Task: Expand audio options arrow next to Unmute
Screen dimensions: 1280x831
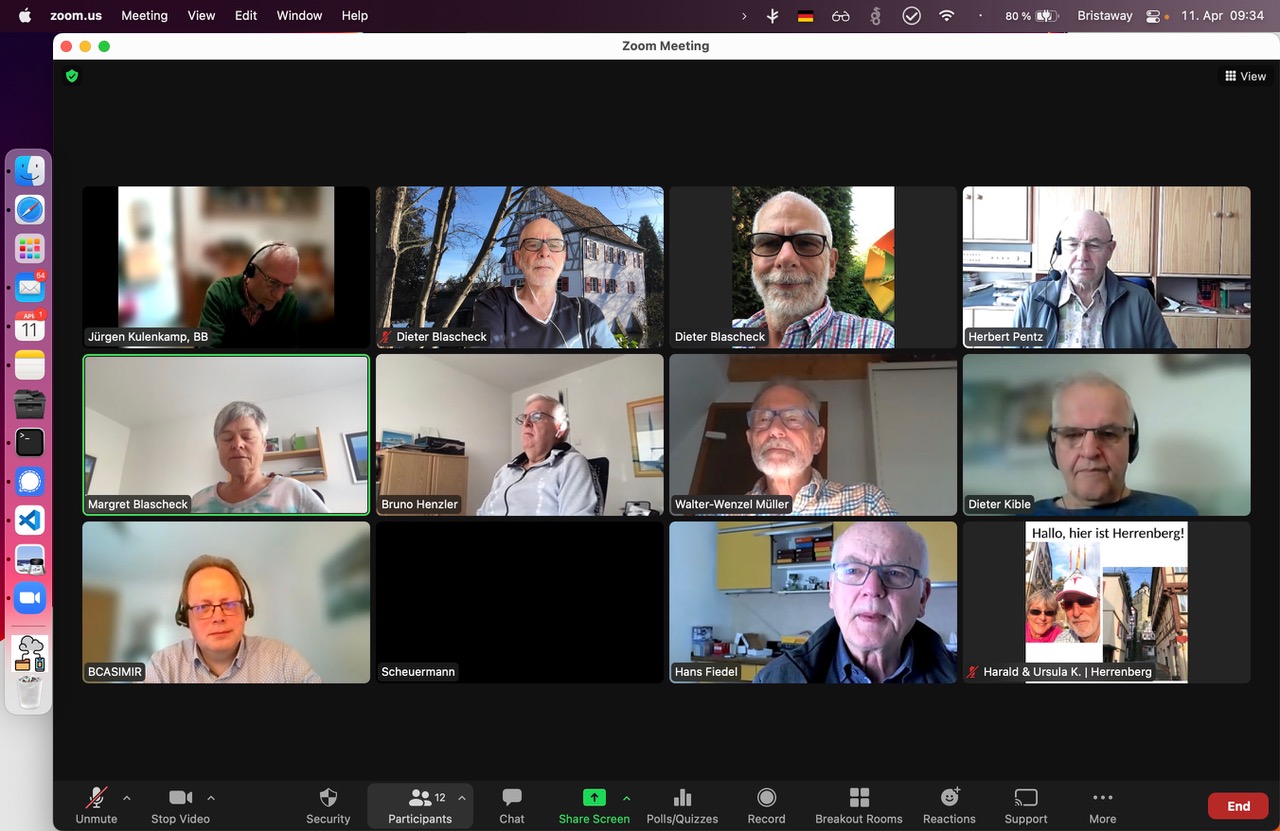Action: (x=126, y=798)
